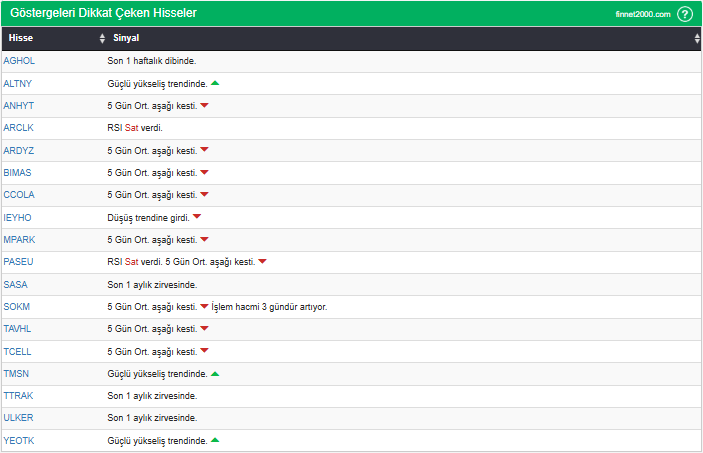703x453 pixels.
Task: Click red down arrow in PASEU row
Action: point(262,261)
